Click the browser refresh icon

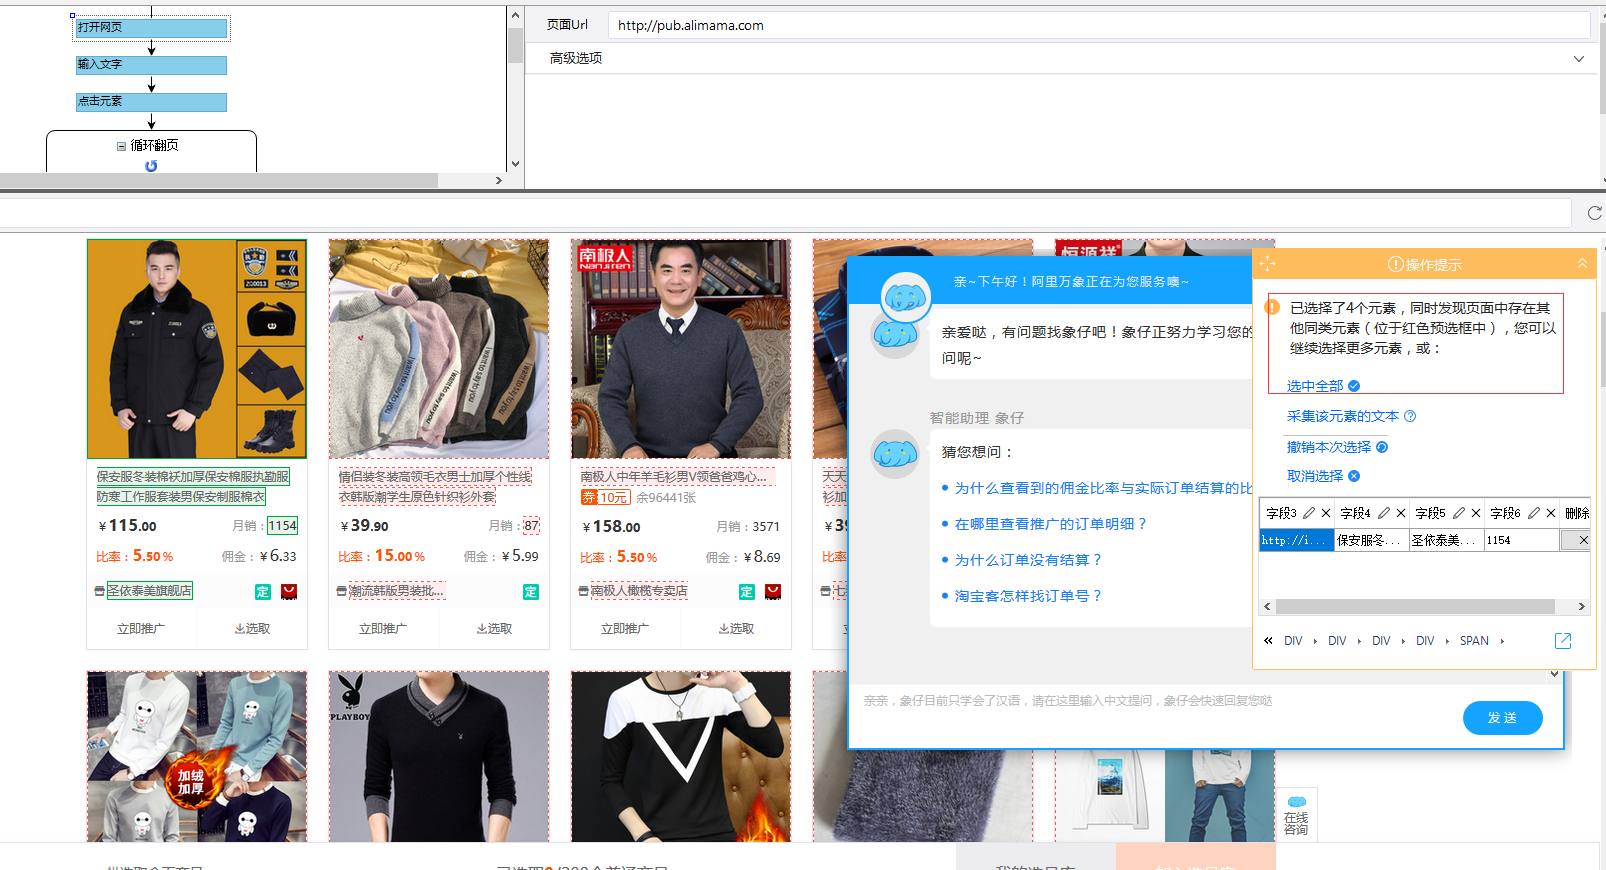1594,213
